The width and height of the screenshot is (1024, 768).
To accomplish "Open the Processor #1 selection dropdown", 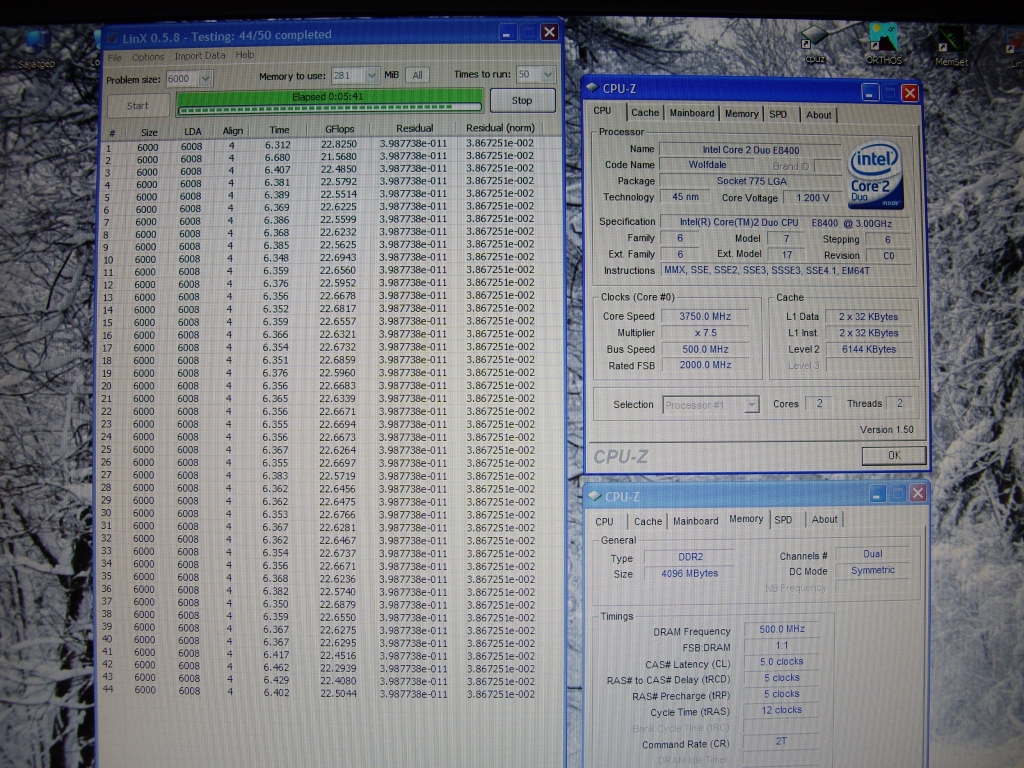I will (752, 404).
